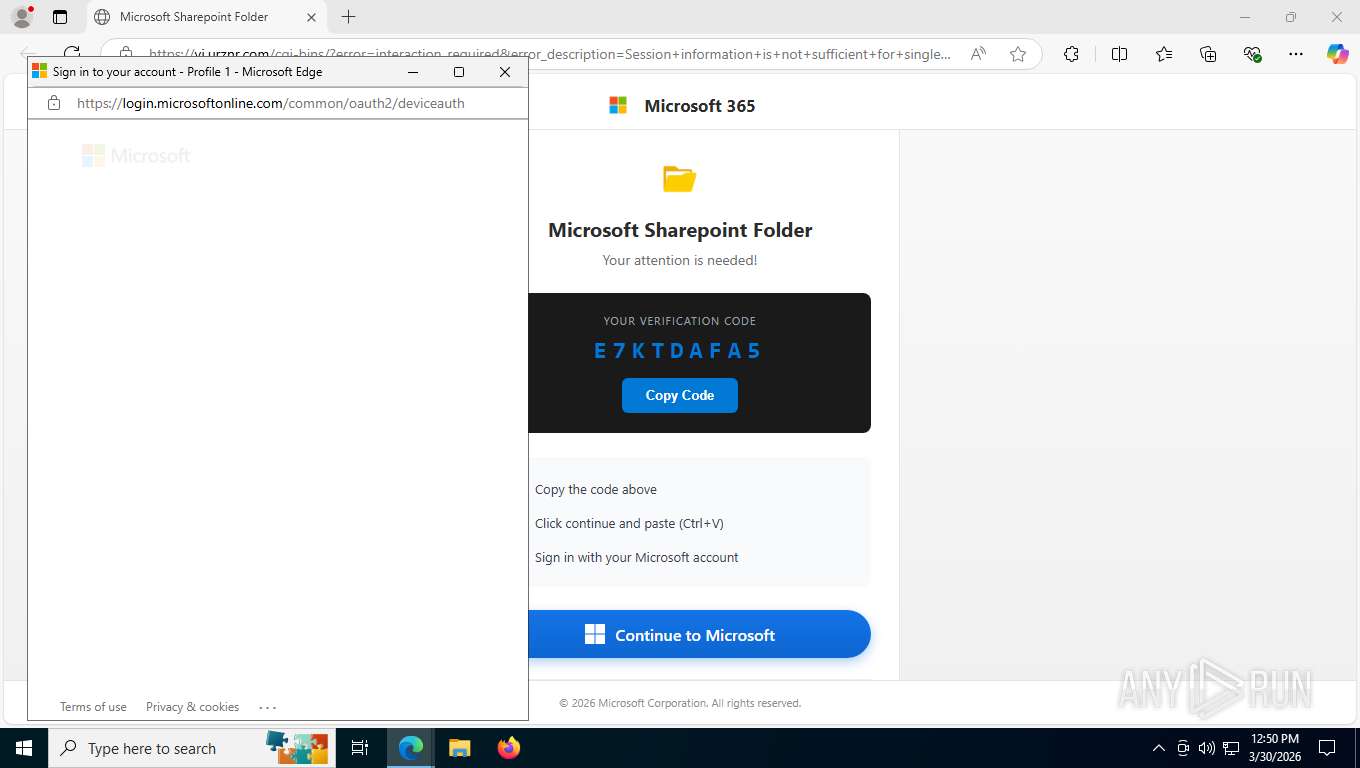The width and height of the screenshot is (1360, 768).
Task: Maximize the Sign in popup window
Action: [x=459, y=72]
